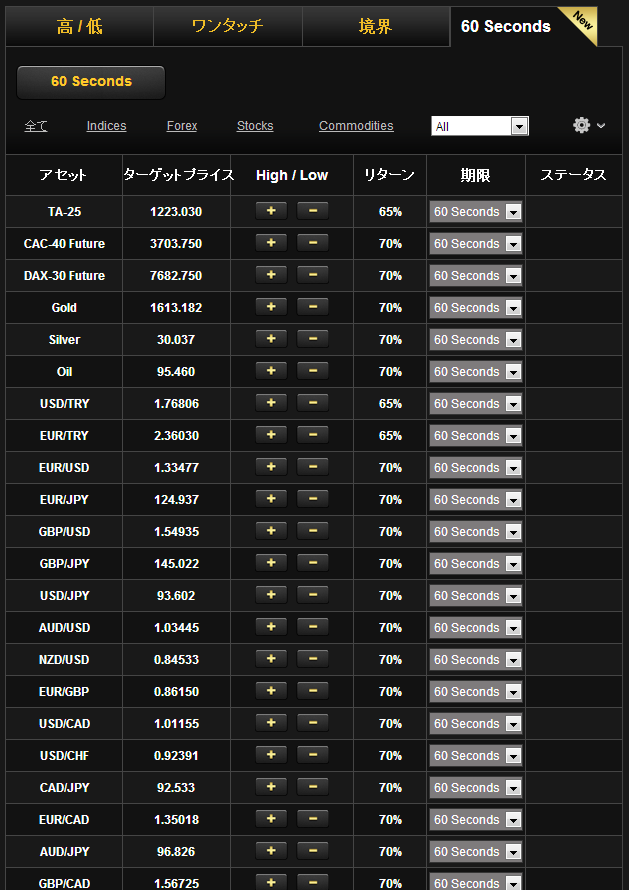This screenshot has height=890, width=629.
Task: Switch to the 高/低 tab
Action: tap(79, 26)
